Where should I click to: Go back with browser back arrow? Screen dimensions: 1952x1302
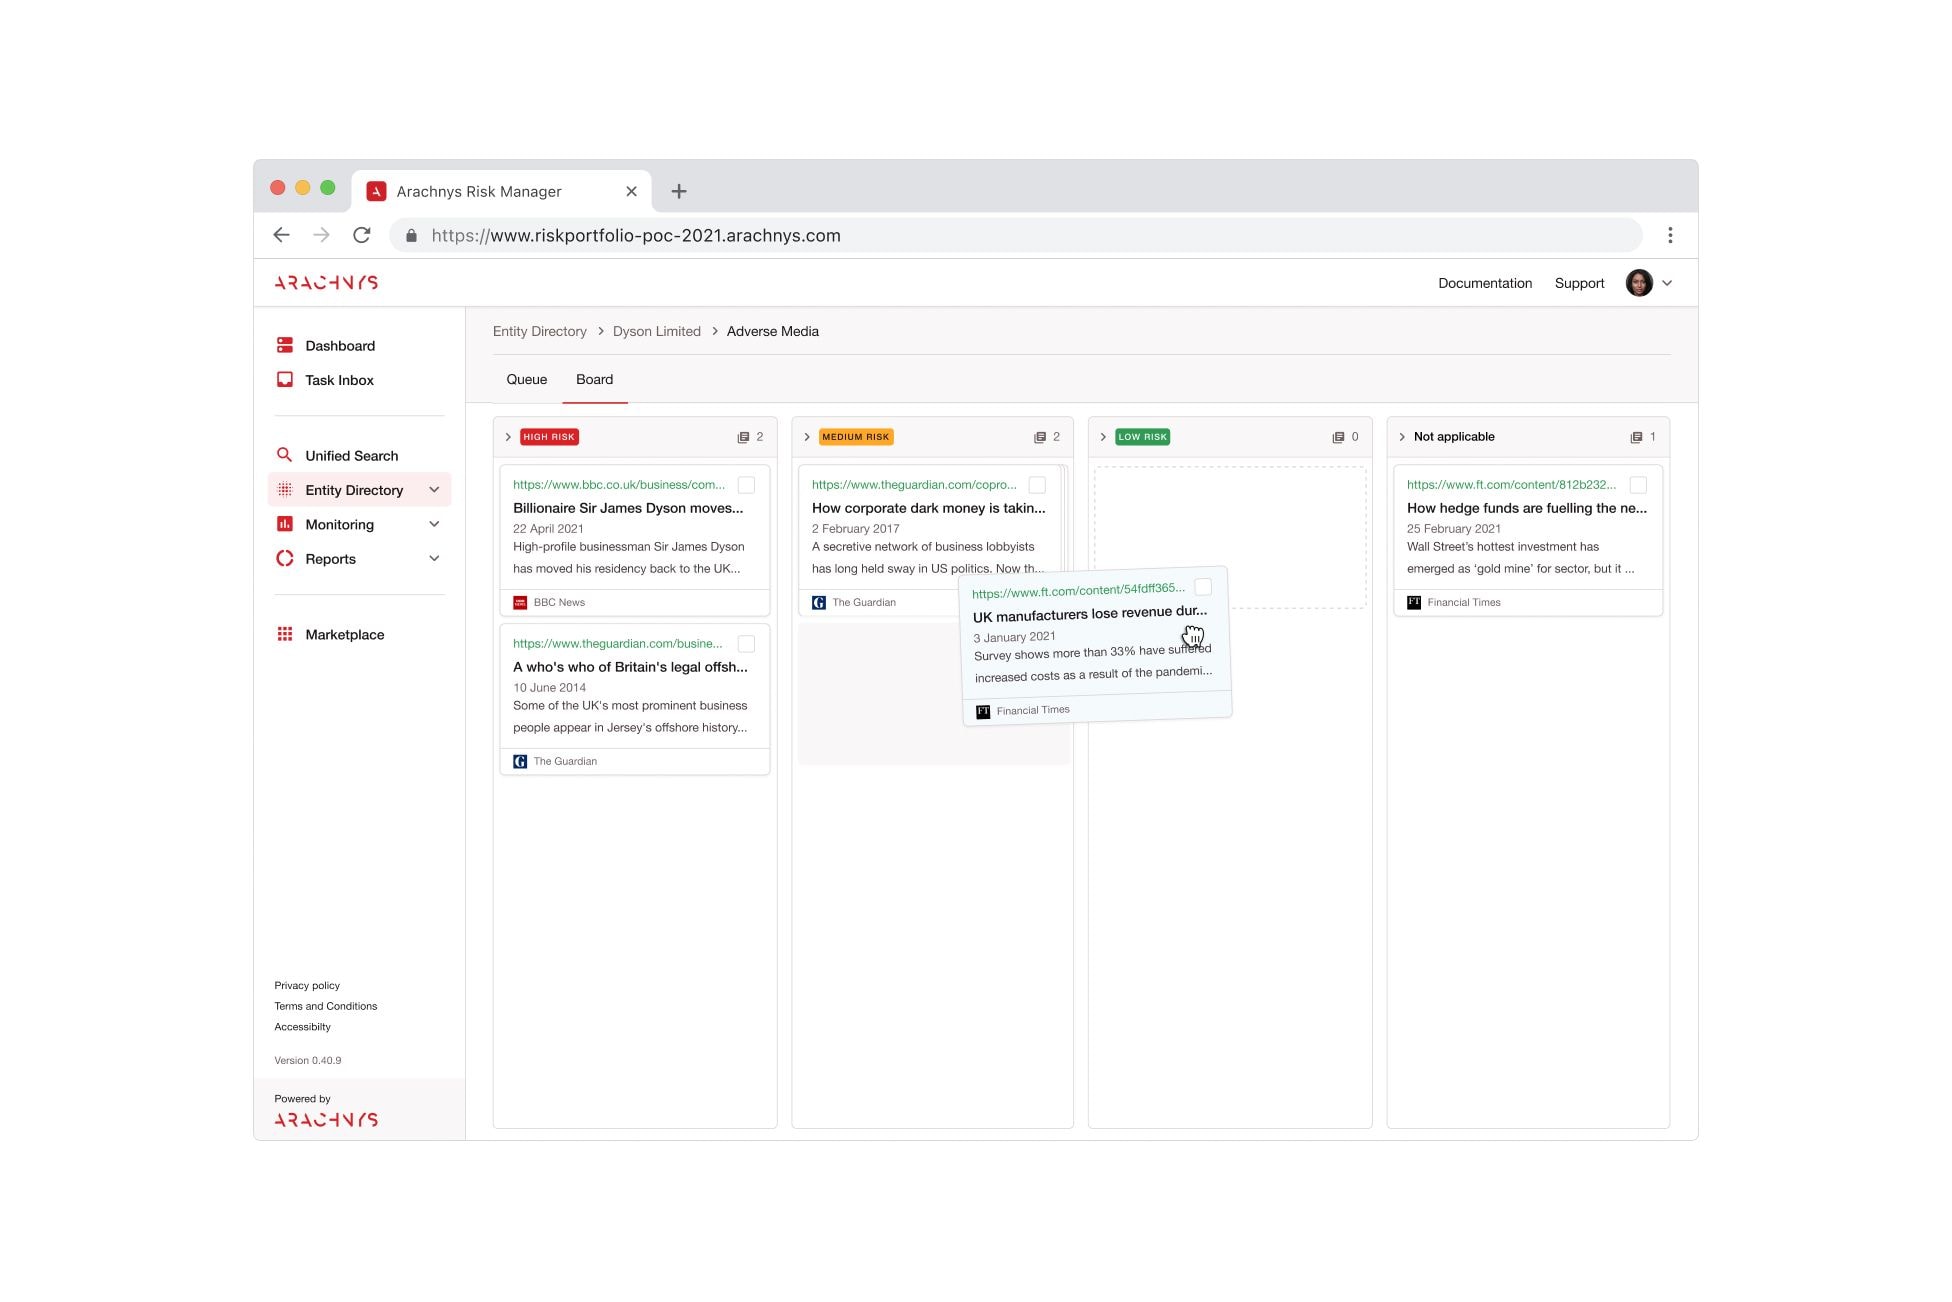(282, 235)
